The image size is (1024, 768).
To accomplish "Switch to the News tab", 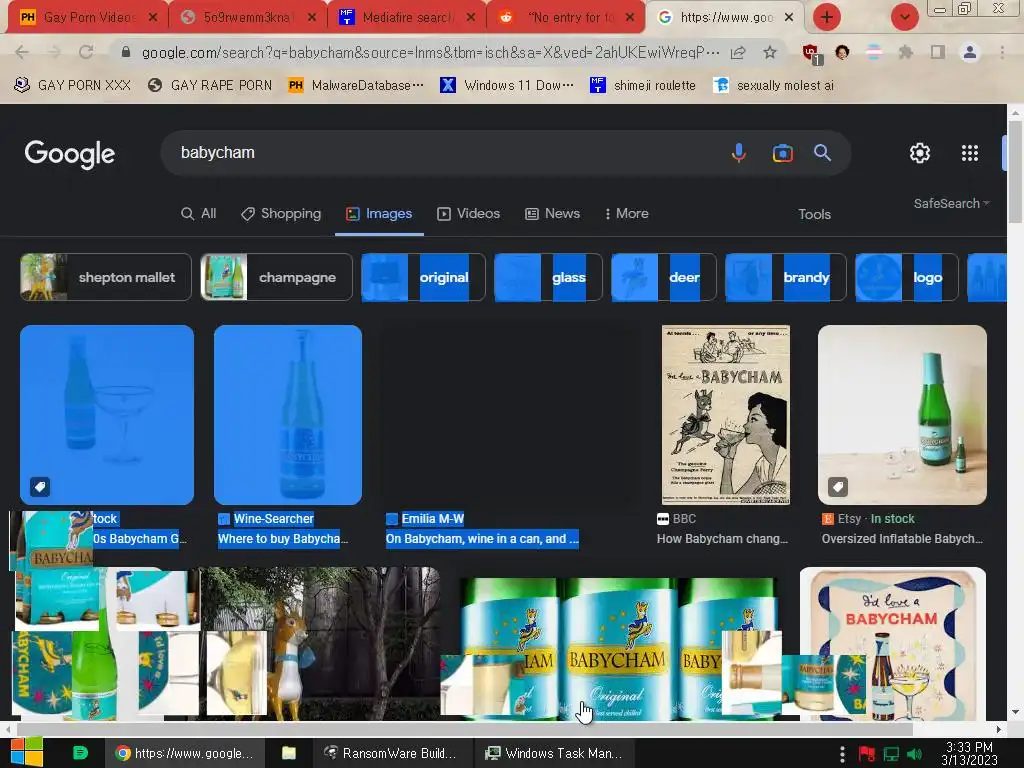I will coord(552,214).
